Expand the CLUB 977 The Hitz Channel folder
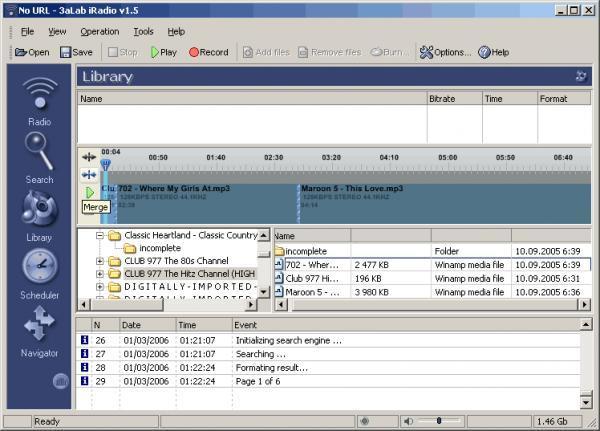Image resolution: width=600 pixels, height=431 pixels. (99, 274)
